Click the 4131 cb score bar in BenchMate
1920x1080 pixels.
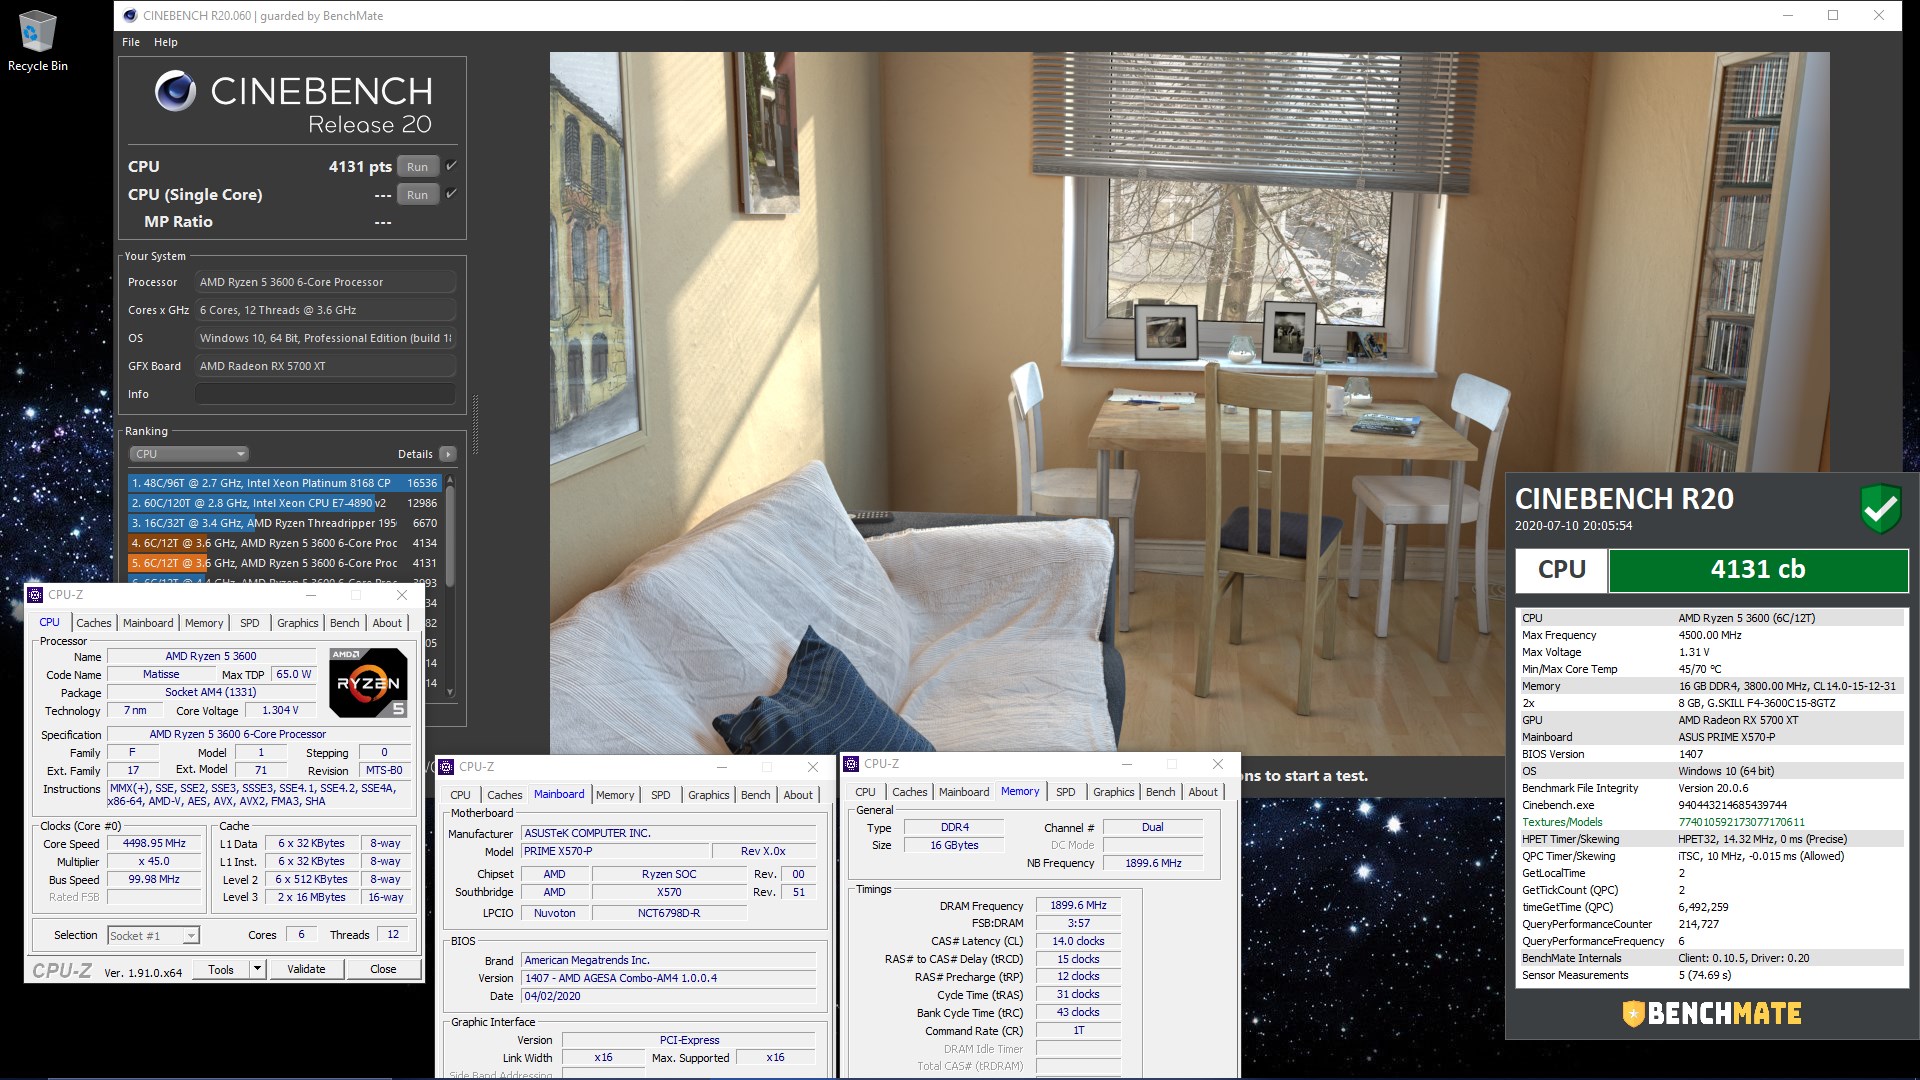coord(1757,570)
